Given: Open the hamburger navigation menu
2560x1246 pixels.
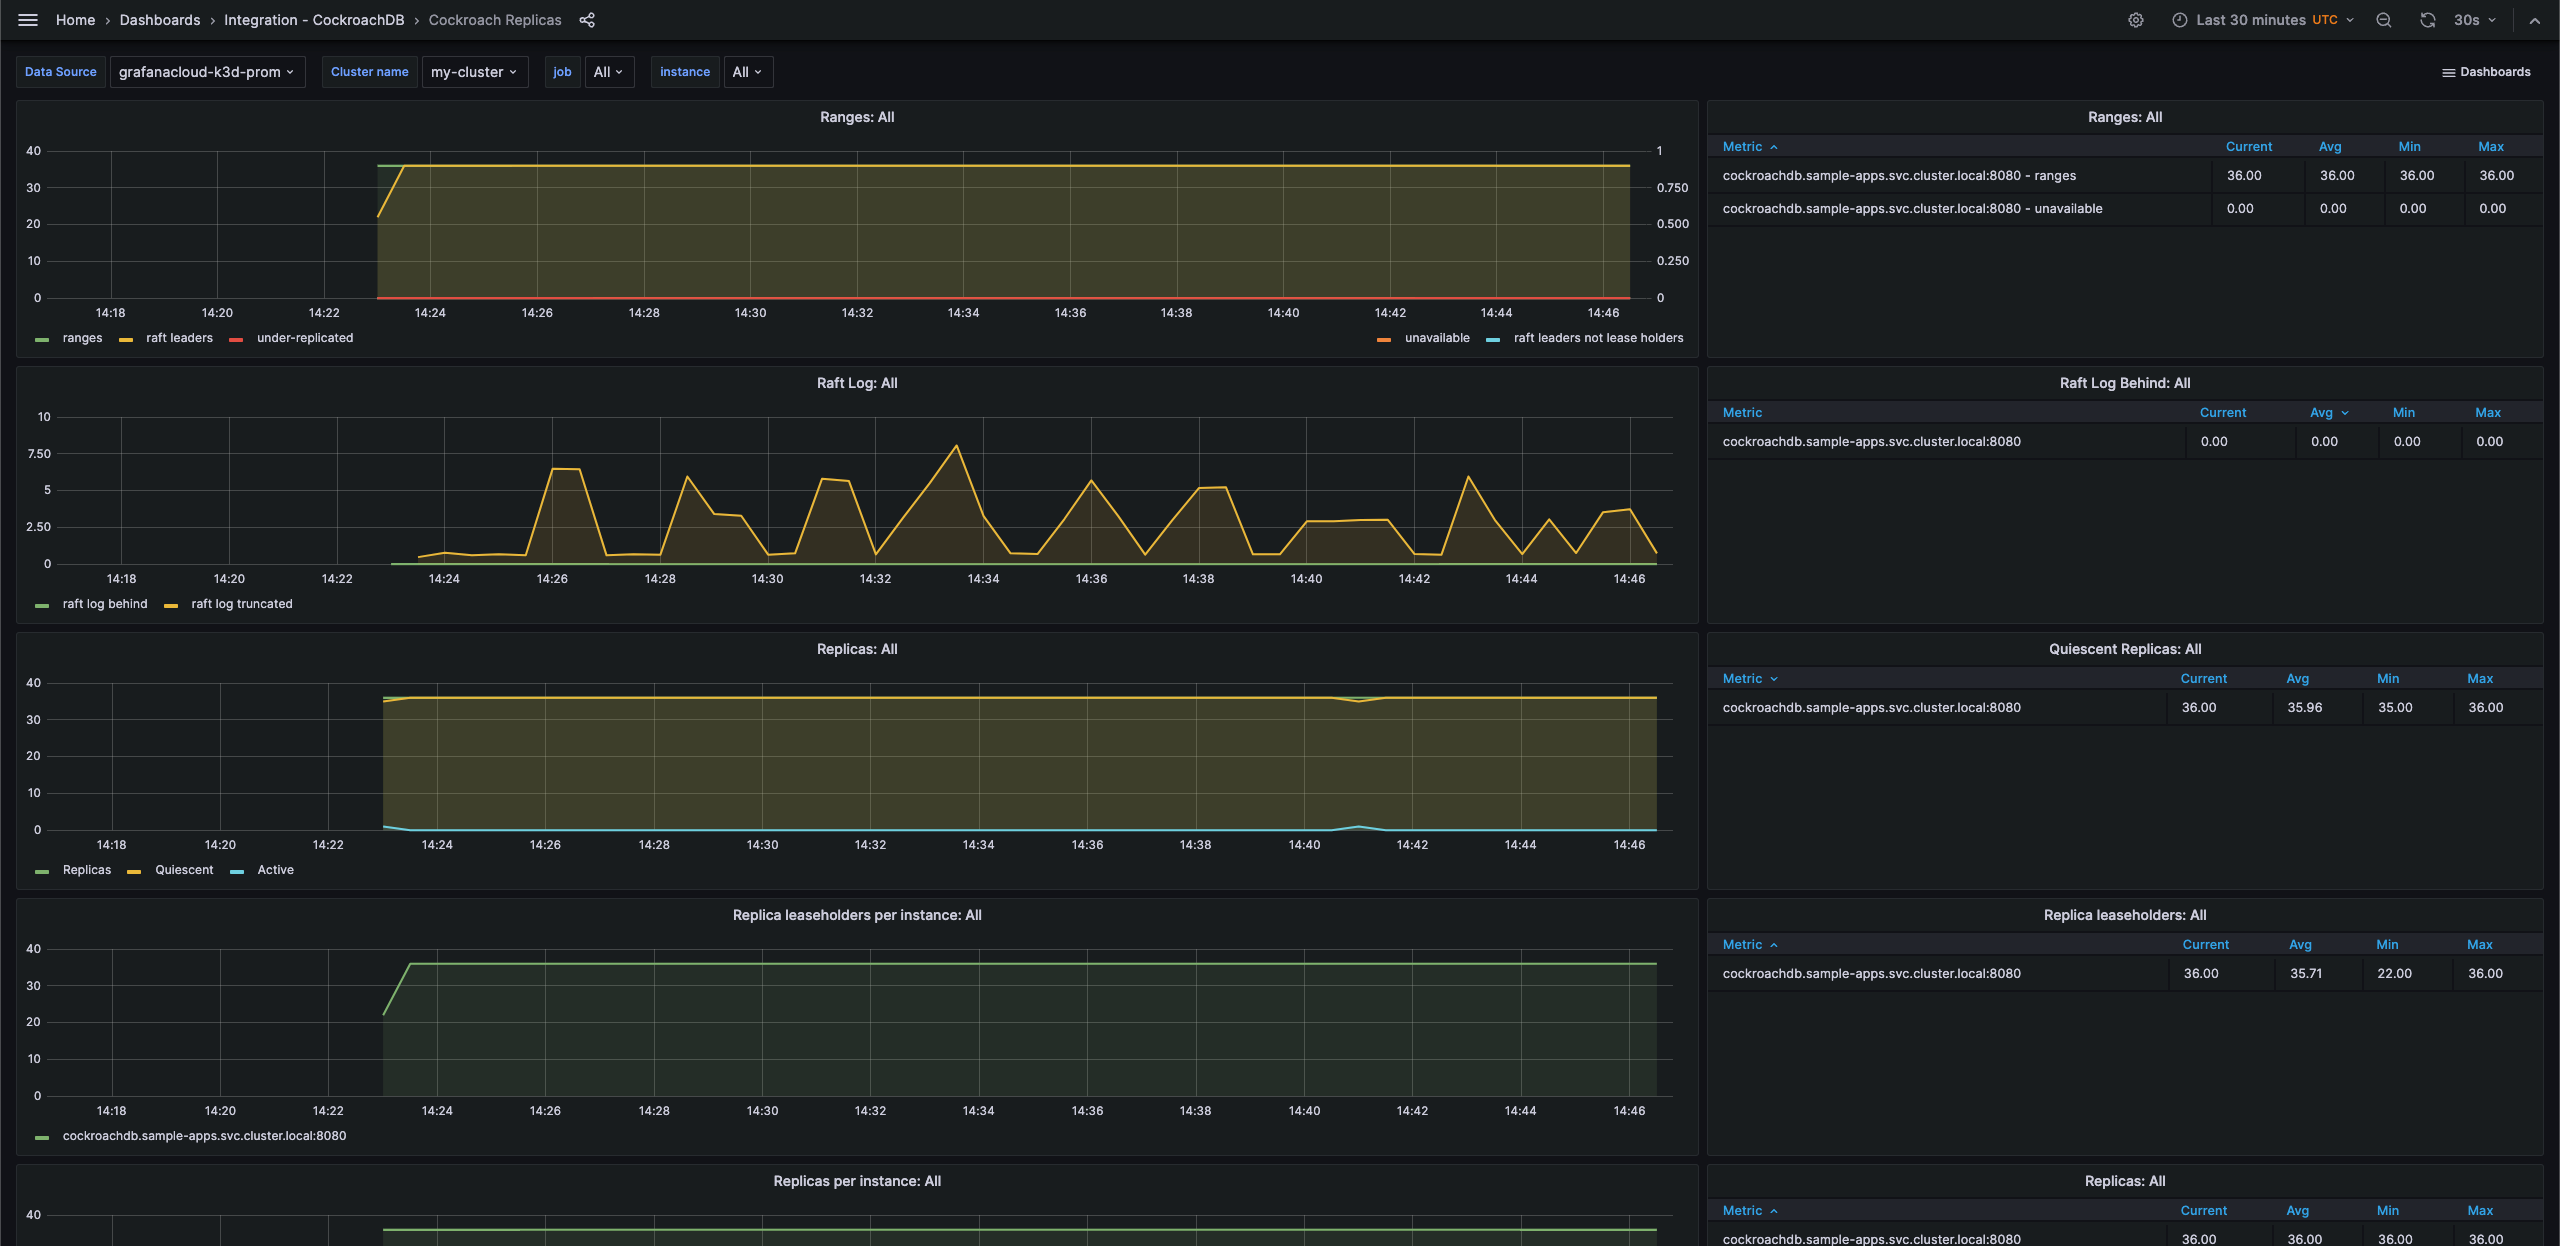Looking at the screenshot, I should [28, 20].
